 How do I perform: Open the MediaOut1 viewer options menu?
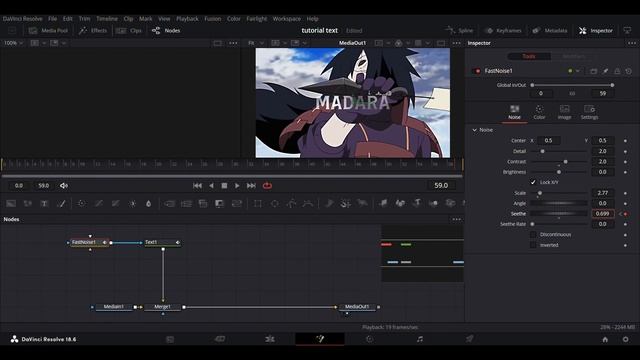(456, 43)
